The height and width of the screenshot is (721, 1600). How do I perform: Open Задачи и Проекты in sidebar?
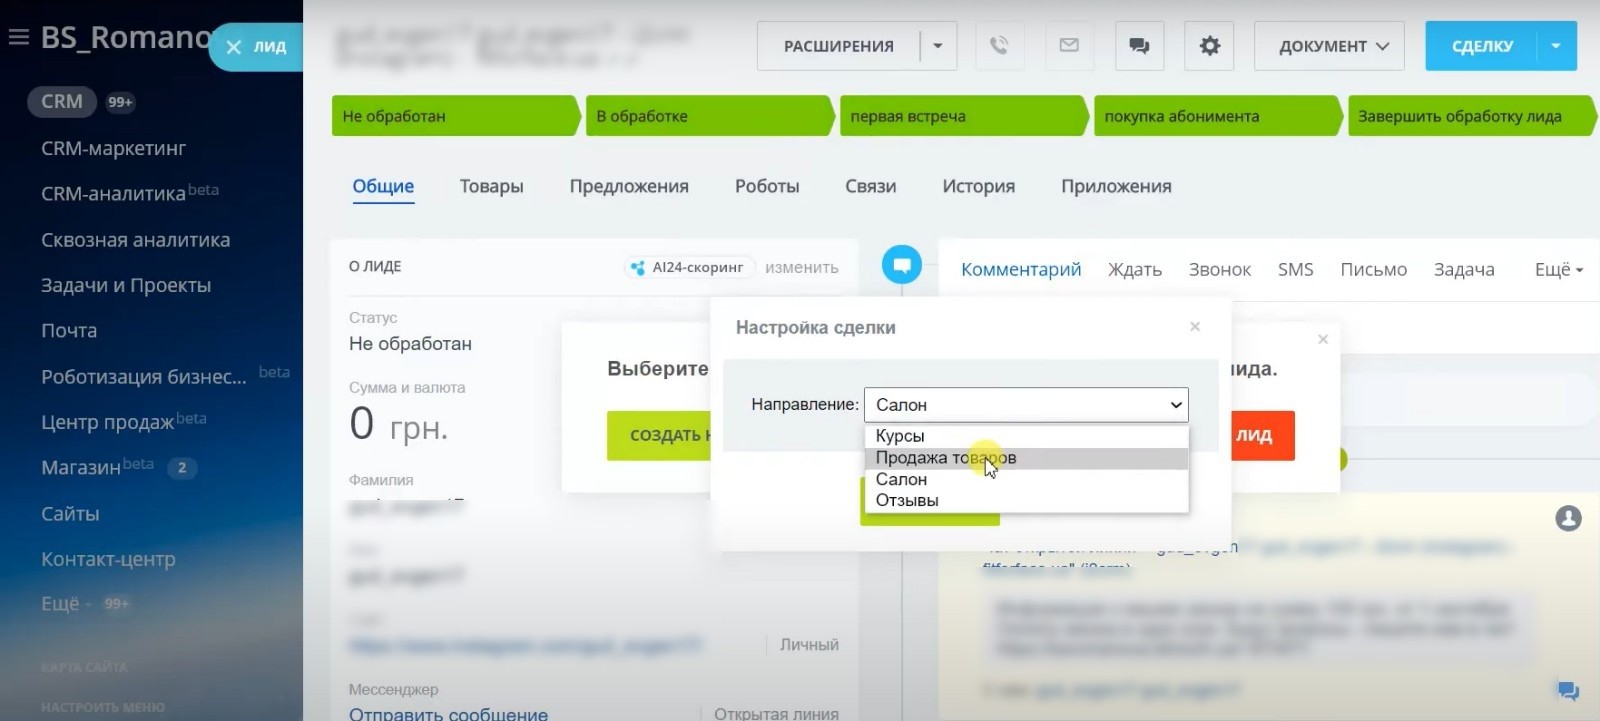click(x=126, y=285)
